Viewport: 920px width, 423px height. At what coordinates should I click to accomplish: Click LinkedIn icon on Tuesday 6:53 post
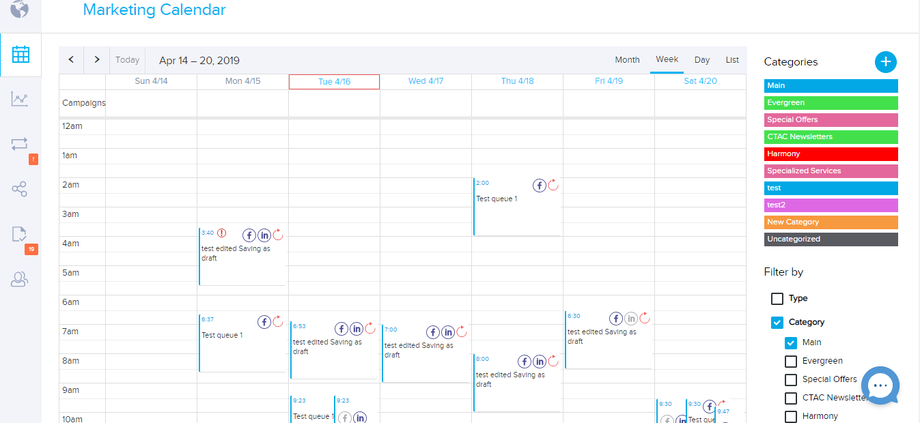(x=356, y=329)
